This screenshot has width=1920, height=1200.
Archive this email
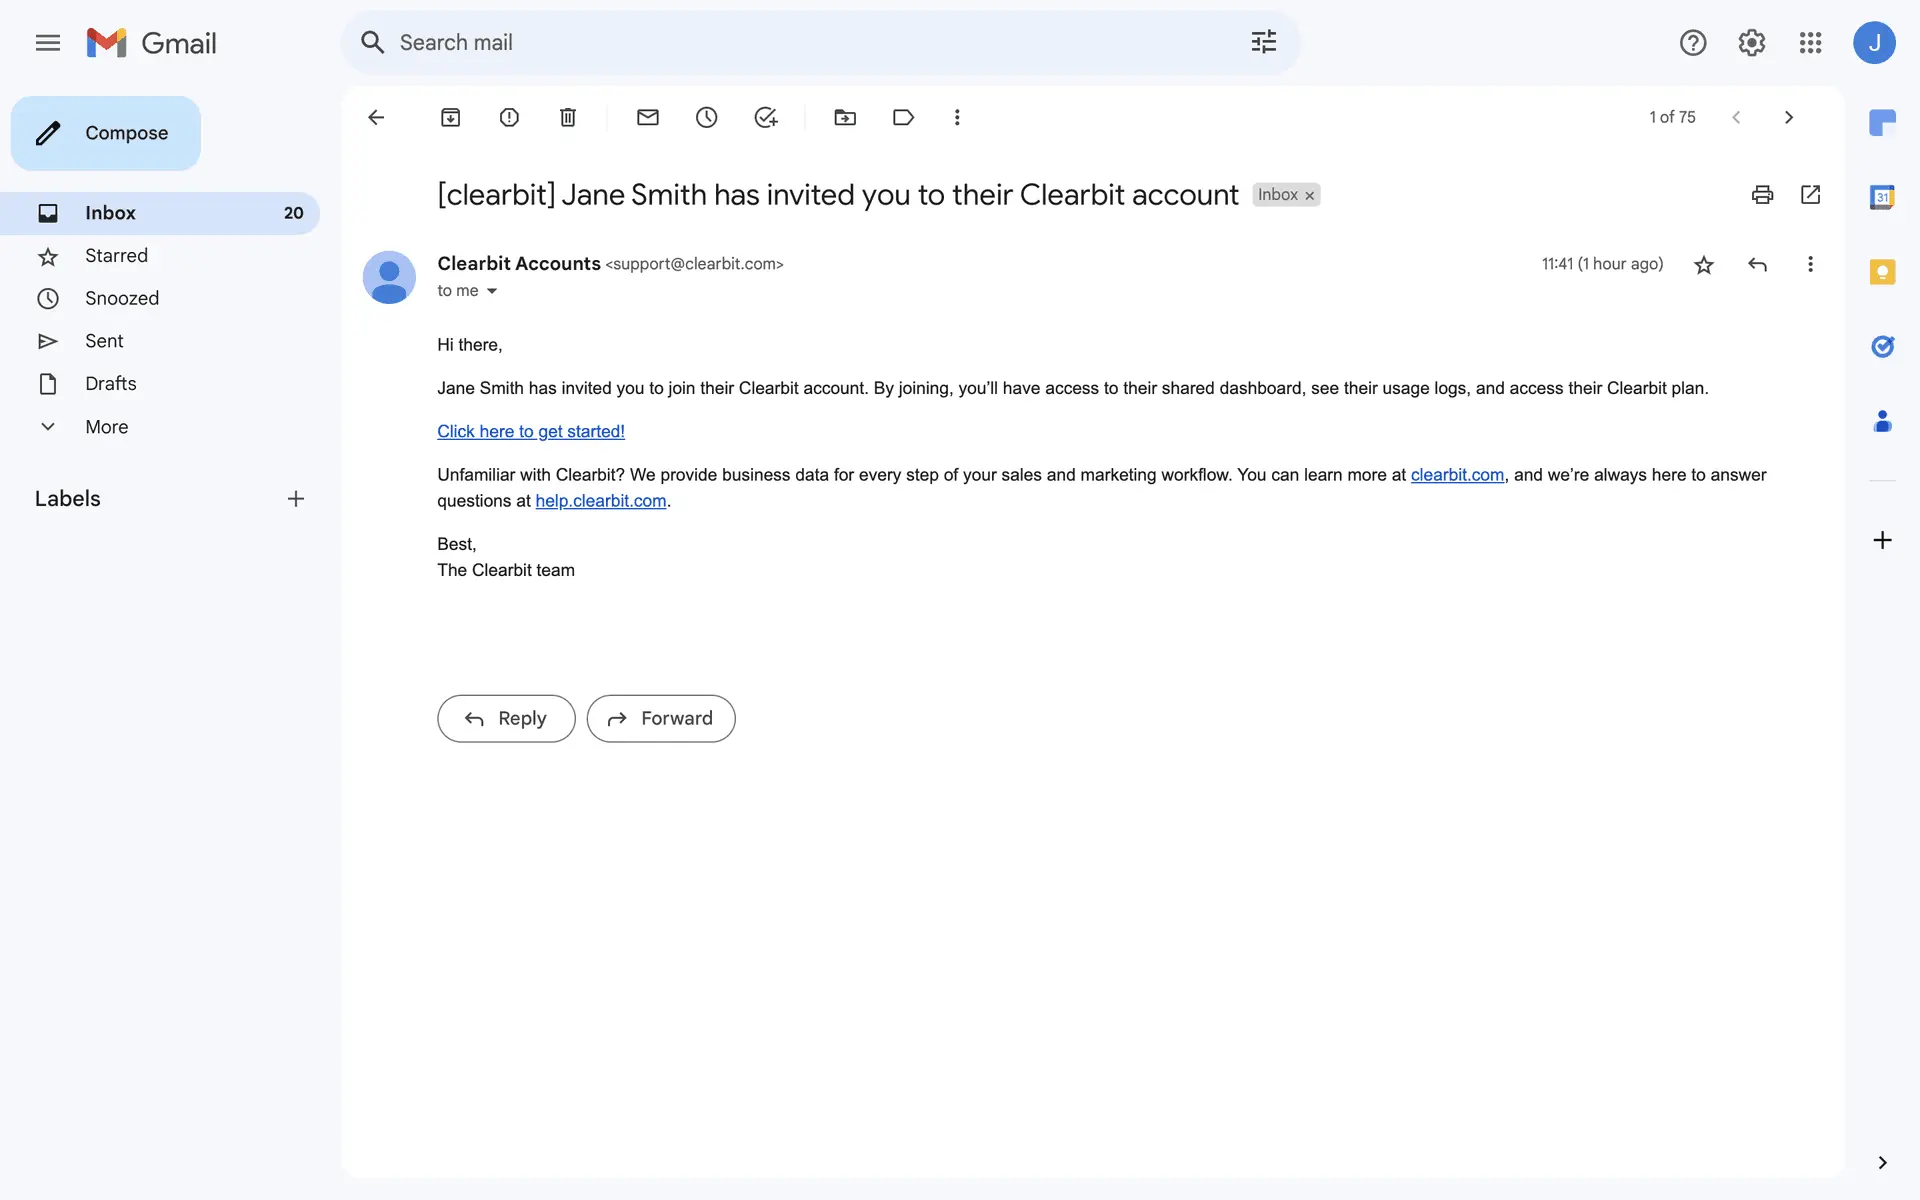click(450, 117)
